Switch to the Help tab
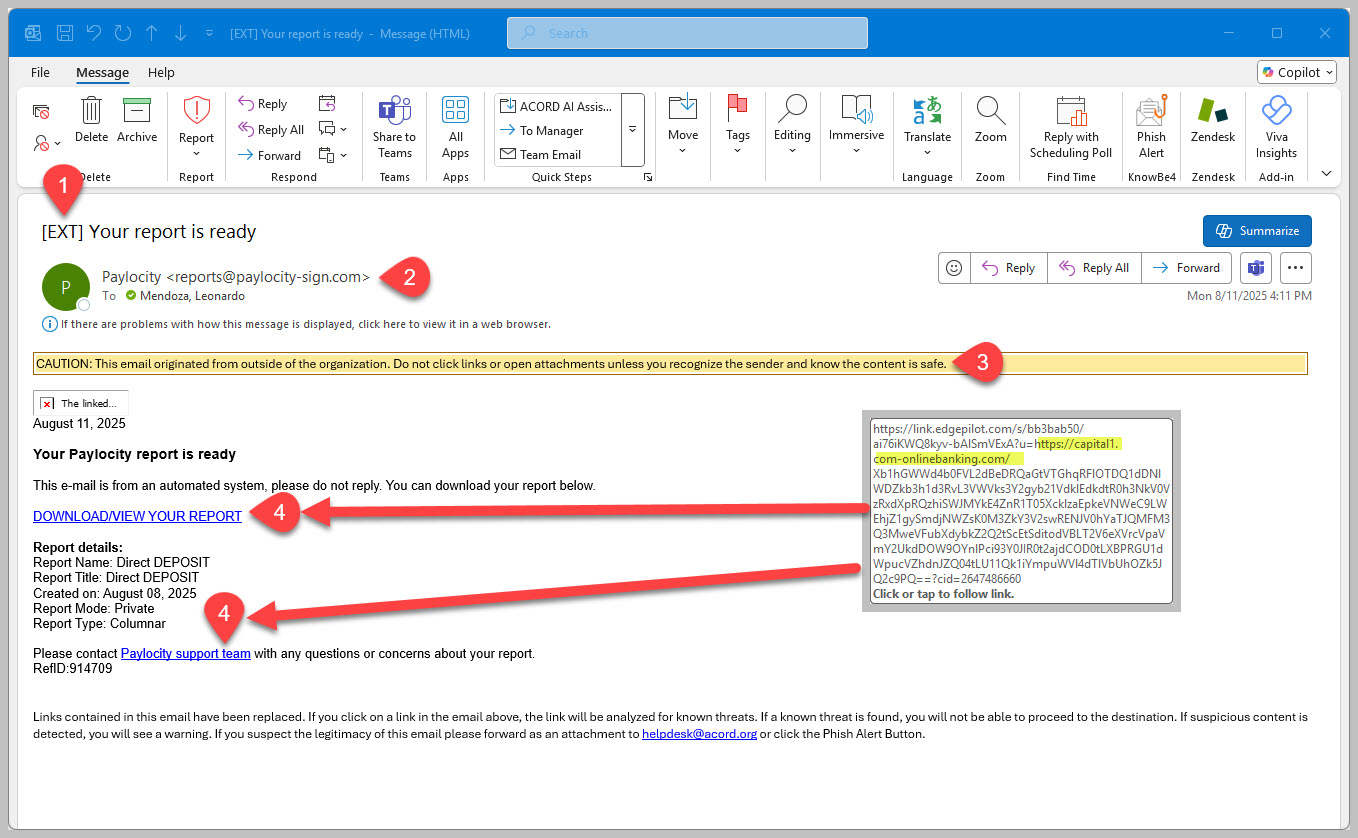The width and height of the screenshot is (1358, 838). tap(161, 72)
